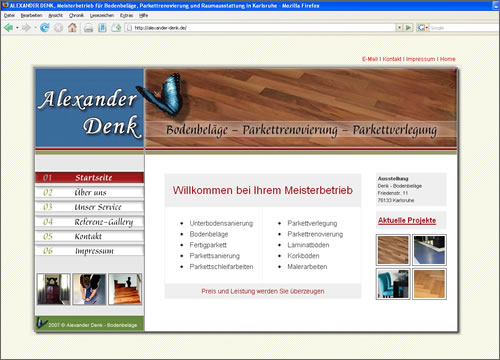
Task: Select 04 Referenz-Gallery in the sidebar
Action: [x=89, y=222]
